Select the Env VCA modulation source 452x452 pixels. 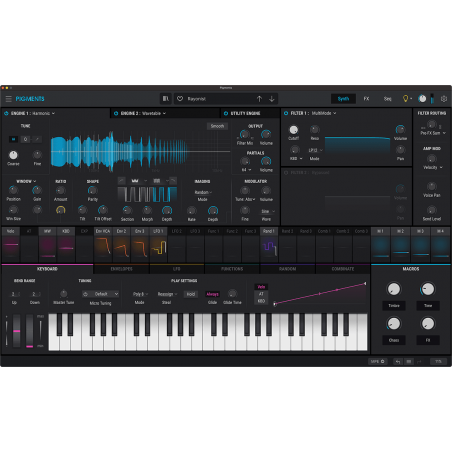(103, 245)
